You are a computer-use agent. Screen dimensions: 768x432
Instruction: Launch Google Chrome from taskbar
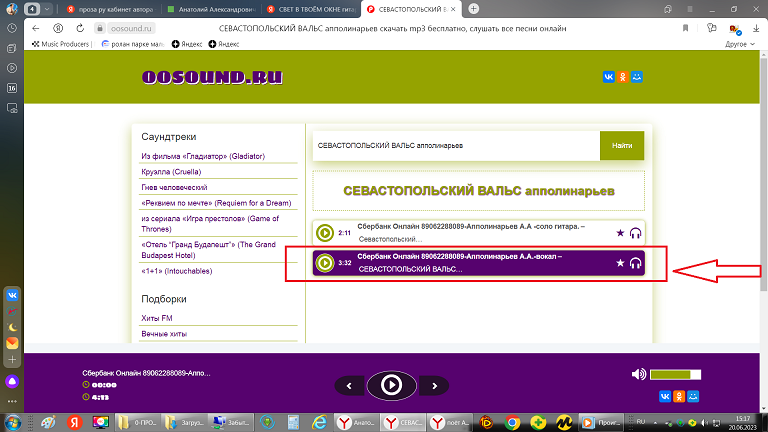click(512, 422)
